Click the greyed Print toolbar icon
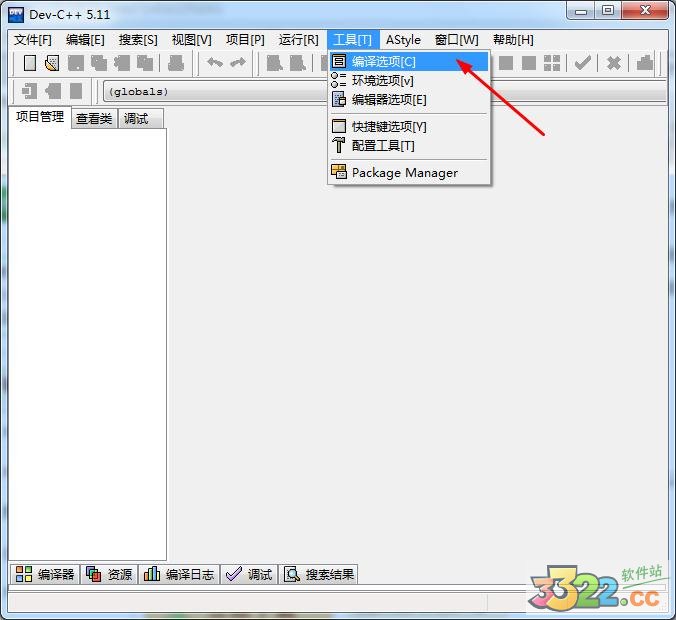The width and height of the screenshot is (676, 620). click(176, 63)
